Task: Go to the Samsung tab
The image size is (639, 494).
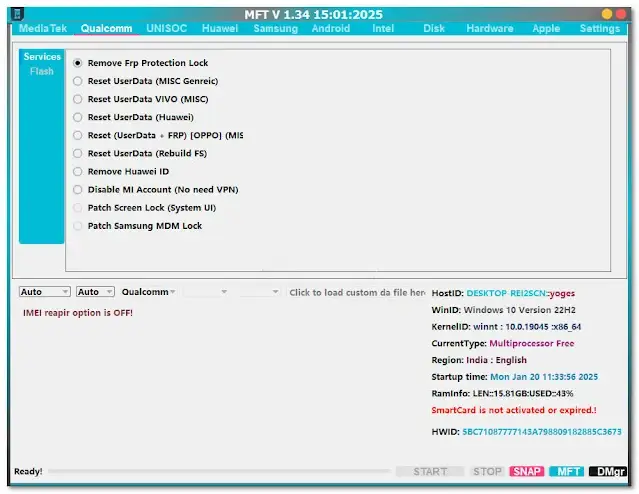Action: pos(275,28)
